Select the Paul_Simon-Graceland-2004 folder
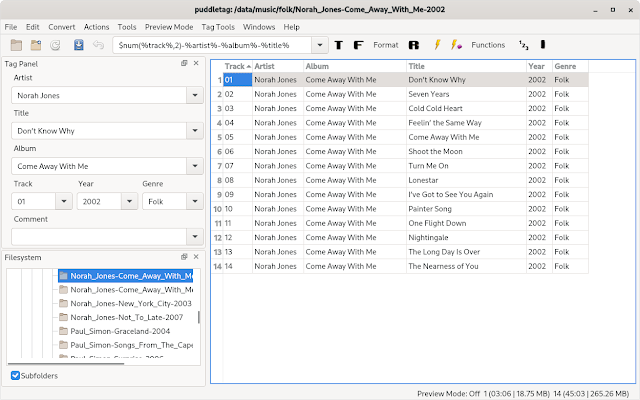Image resolution: width=640 pixels, height=400 pixels. [x=120, y=331]
